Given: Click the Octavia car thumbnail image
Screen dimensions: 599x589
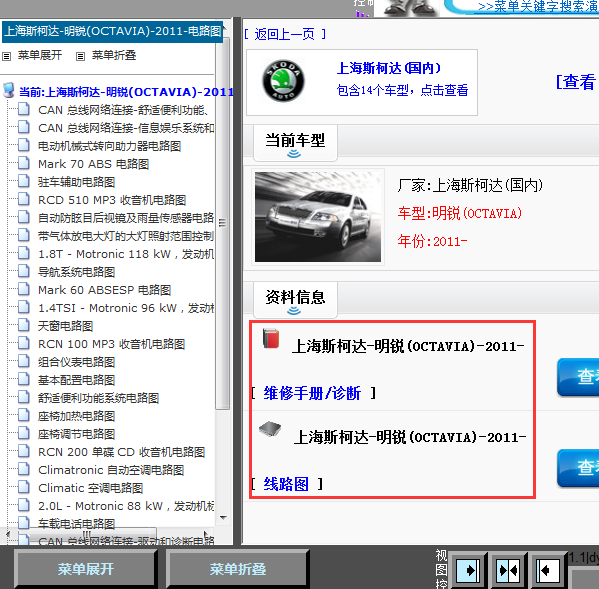Looking at the screenshot, I should coord(318,217).
